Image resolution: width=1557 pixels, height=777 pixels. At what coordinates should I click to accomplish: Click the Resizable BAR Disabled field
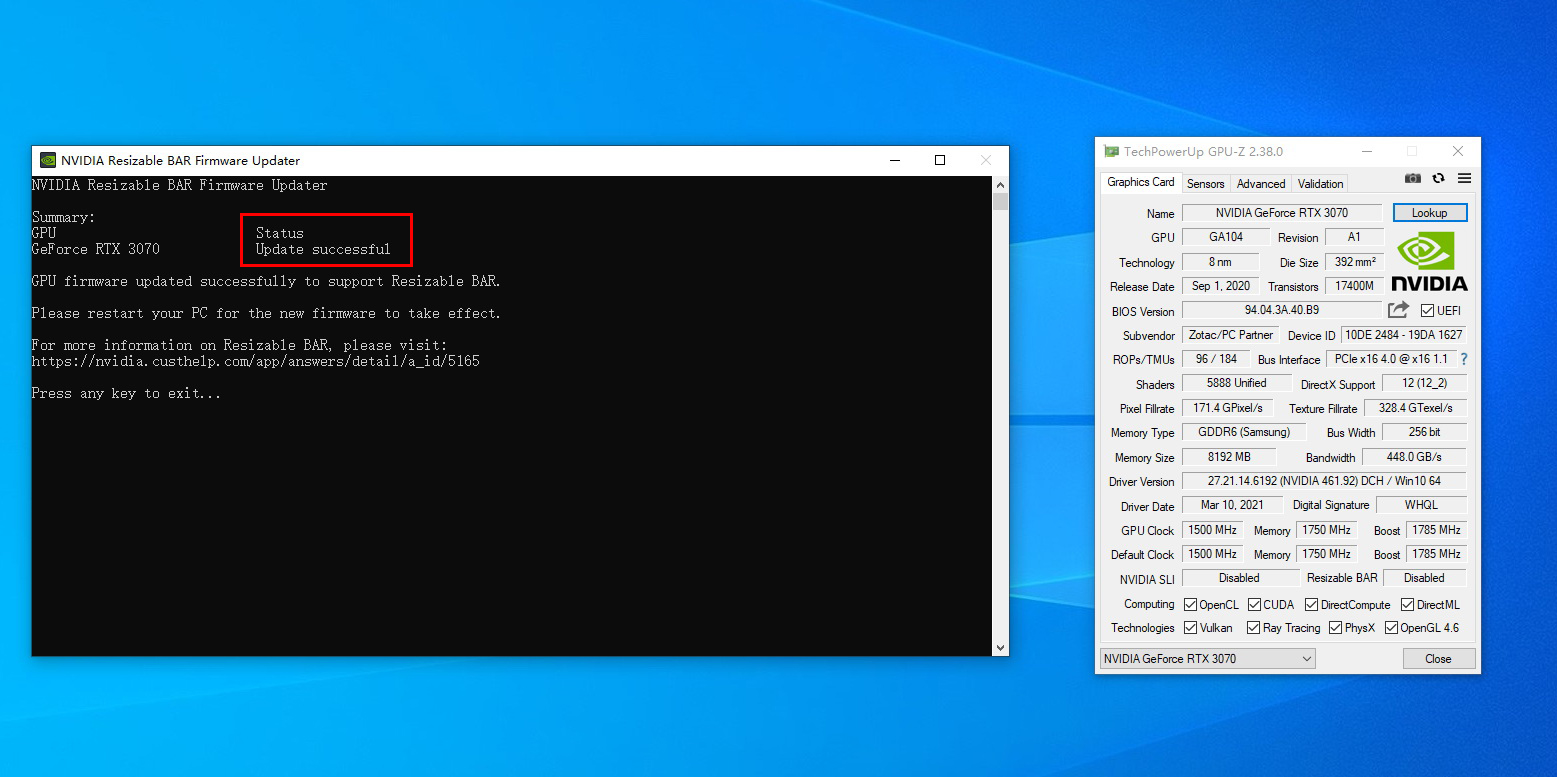click(x=1424, y=578)
